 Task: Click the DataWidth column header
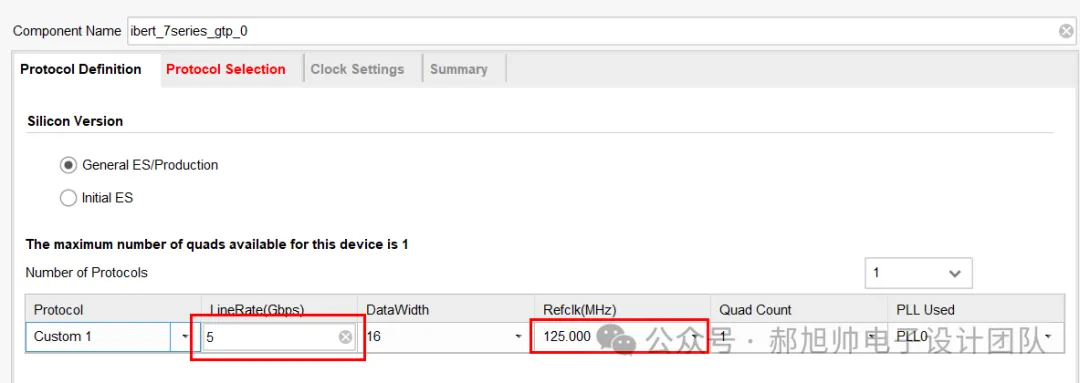(x=446, y=310)
